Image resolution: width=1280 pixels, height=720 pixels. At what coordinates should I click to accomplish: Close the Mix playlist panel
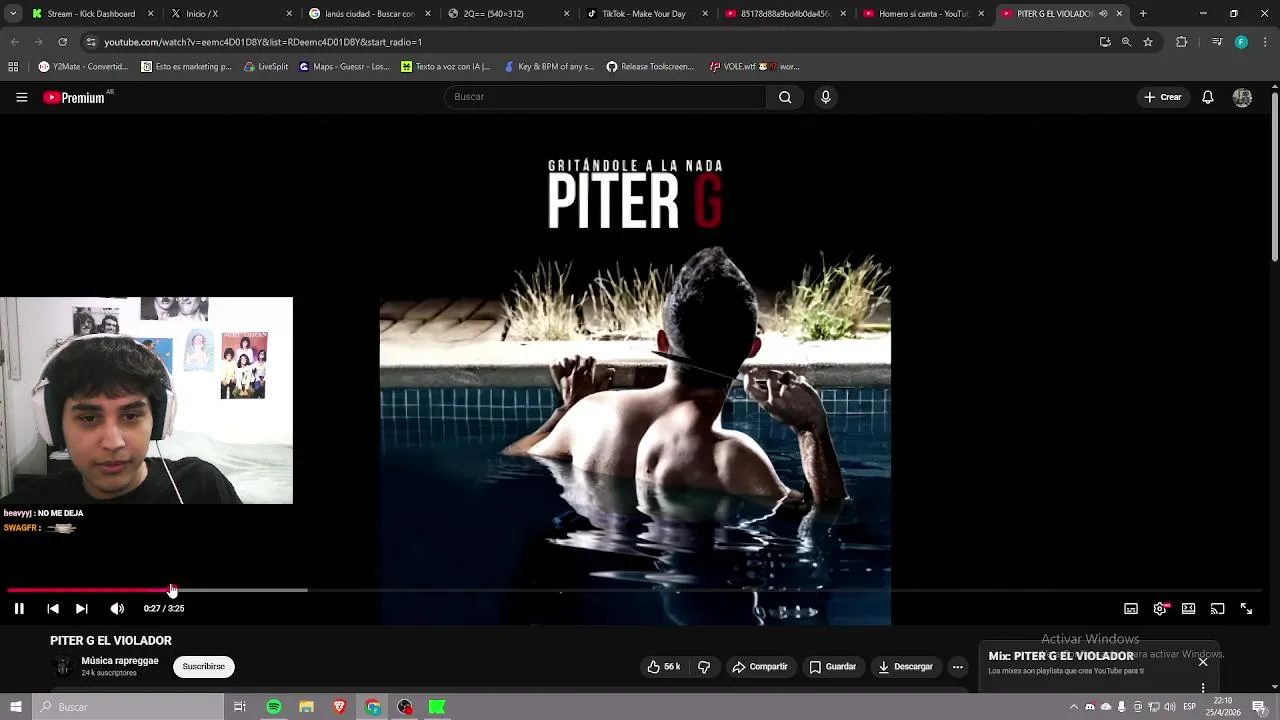1203,662
